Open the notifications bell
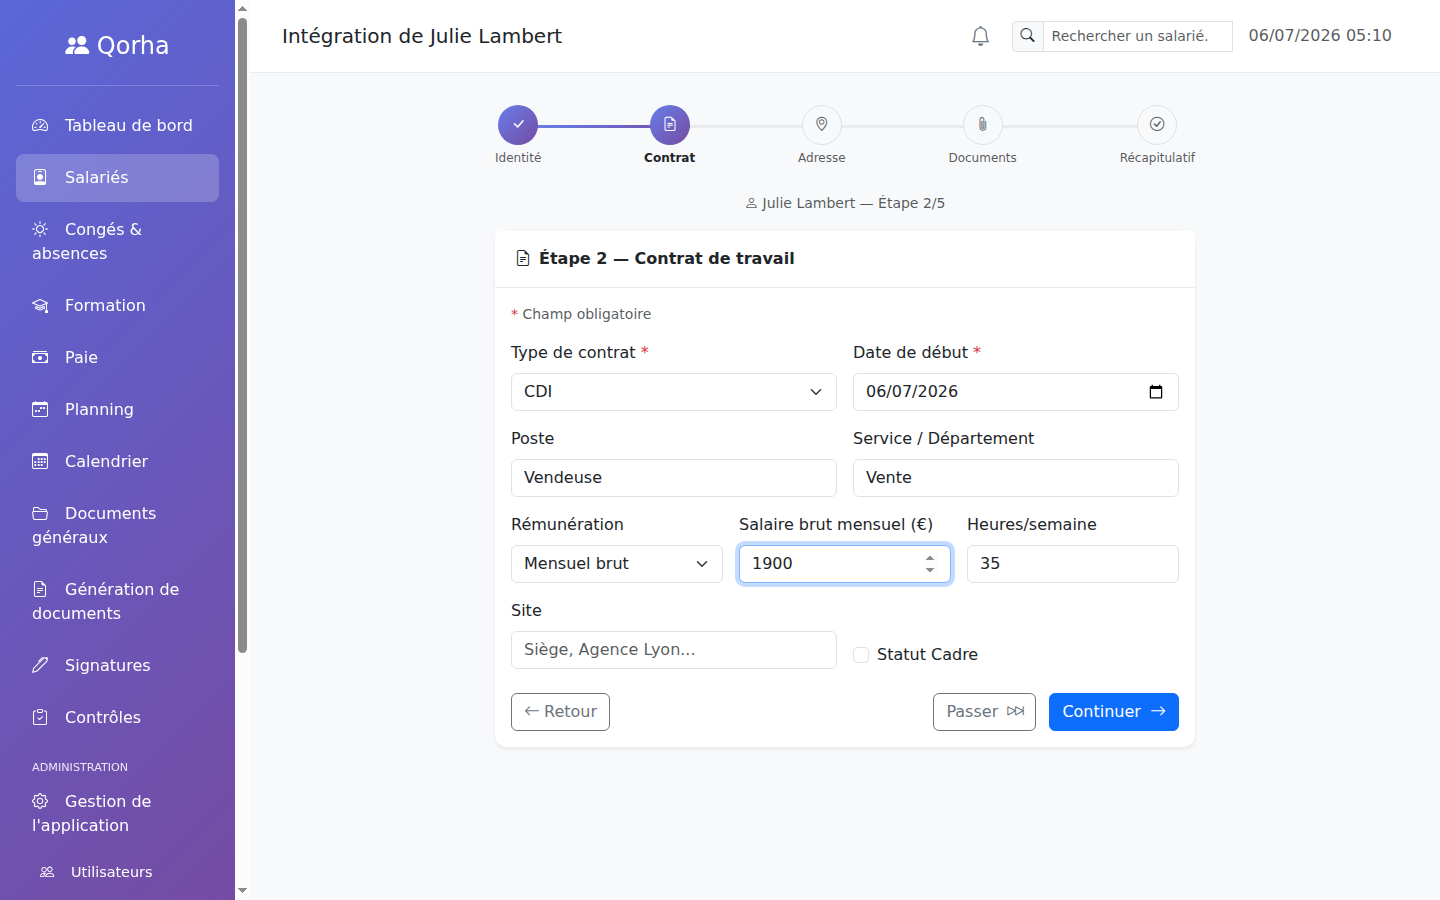 pyautogui.click(x=980, y=36)
